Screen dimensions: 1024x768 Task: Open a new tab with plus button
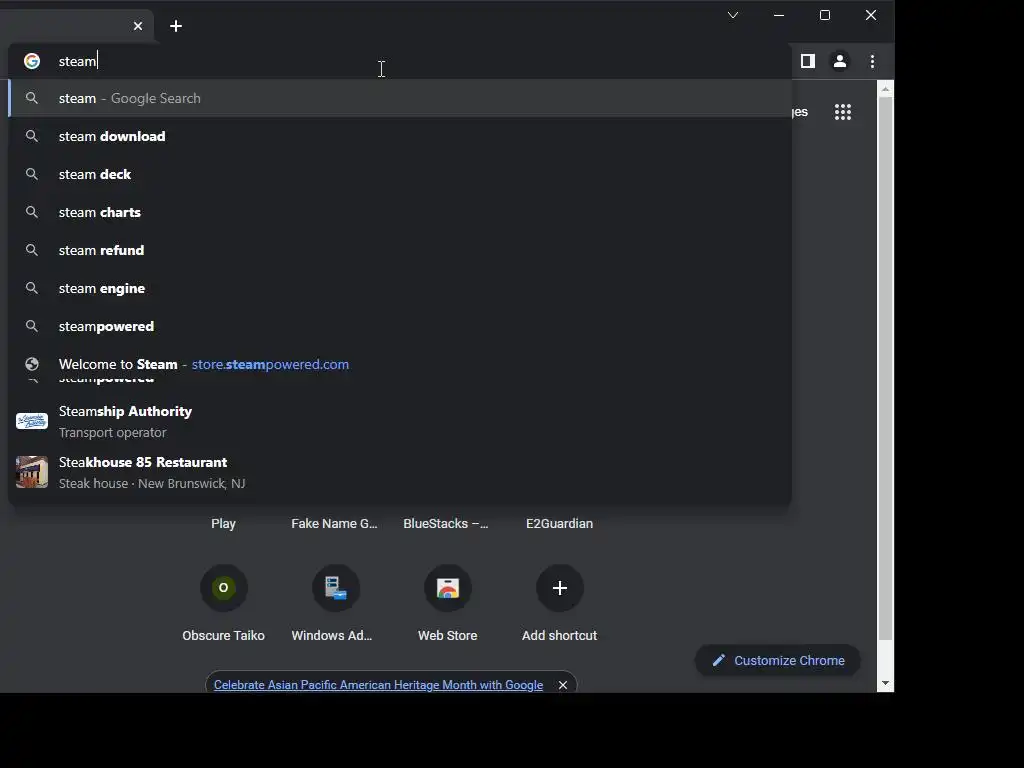point(176,26)
